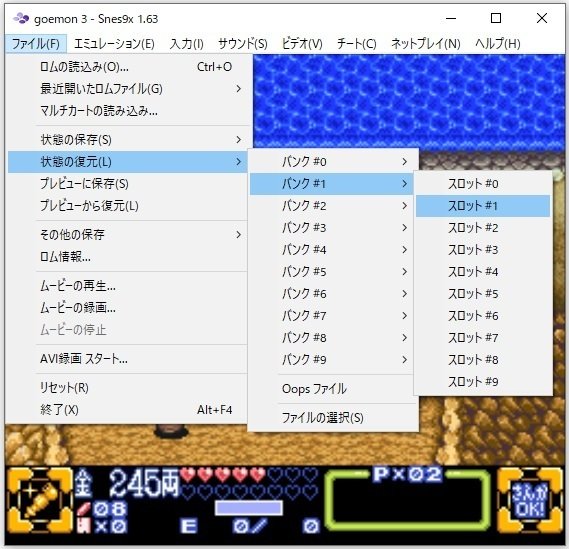Click the red hearts health row
This screenshot has height=549, width=569.
coord(223,474)
